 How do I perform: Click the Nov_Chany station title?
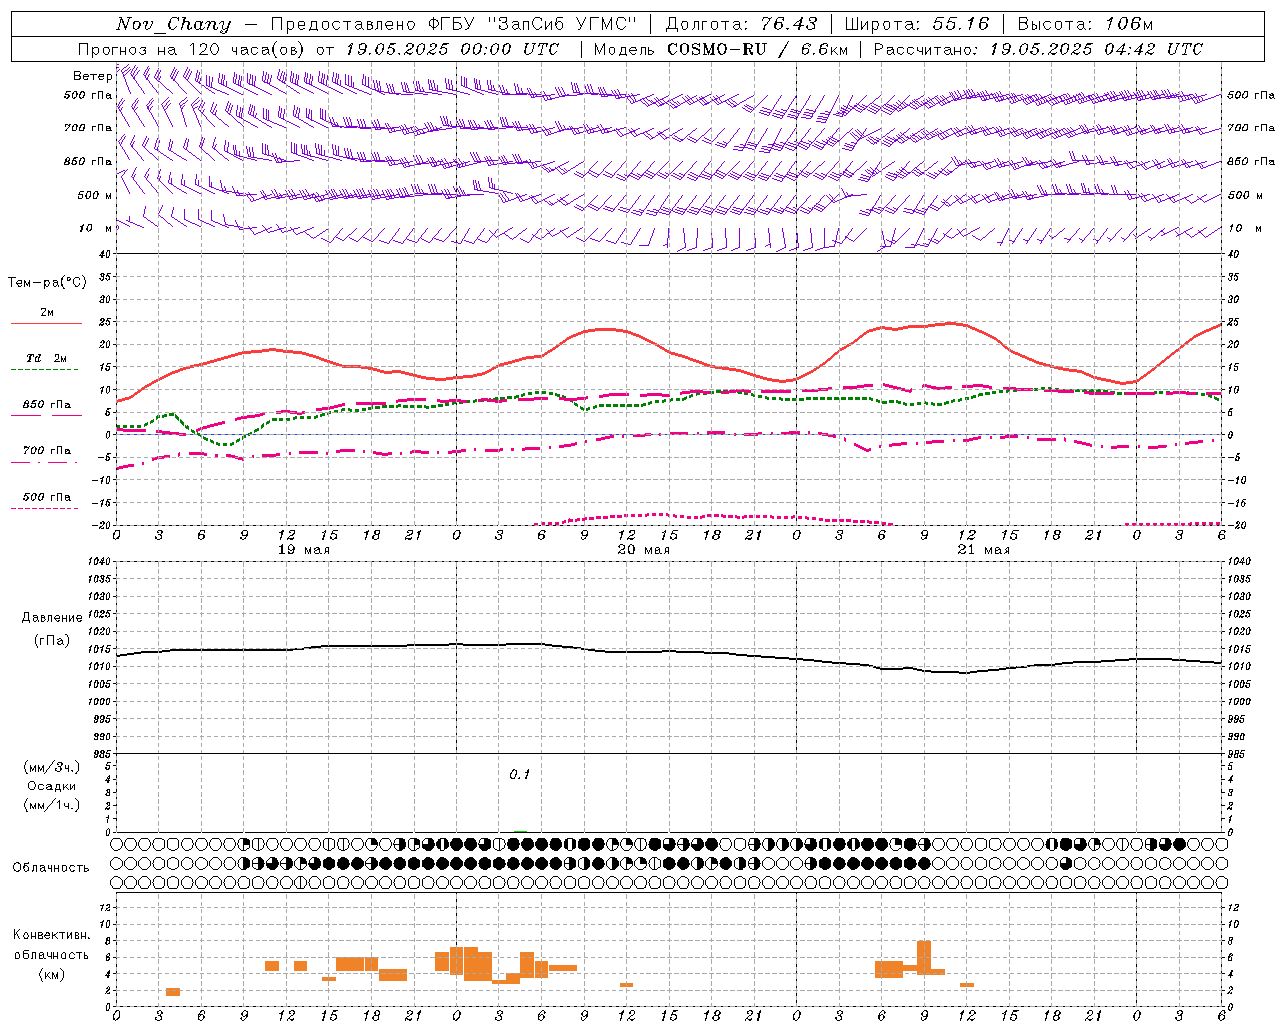(x=173, y=24)
